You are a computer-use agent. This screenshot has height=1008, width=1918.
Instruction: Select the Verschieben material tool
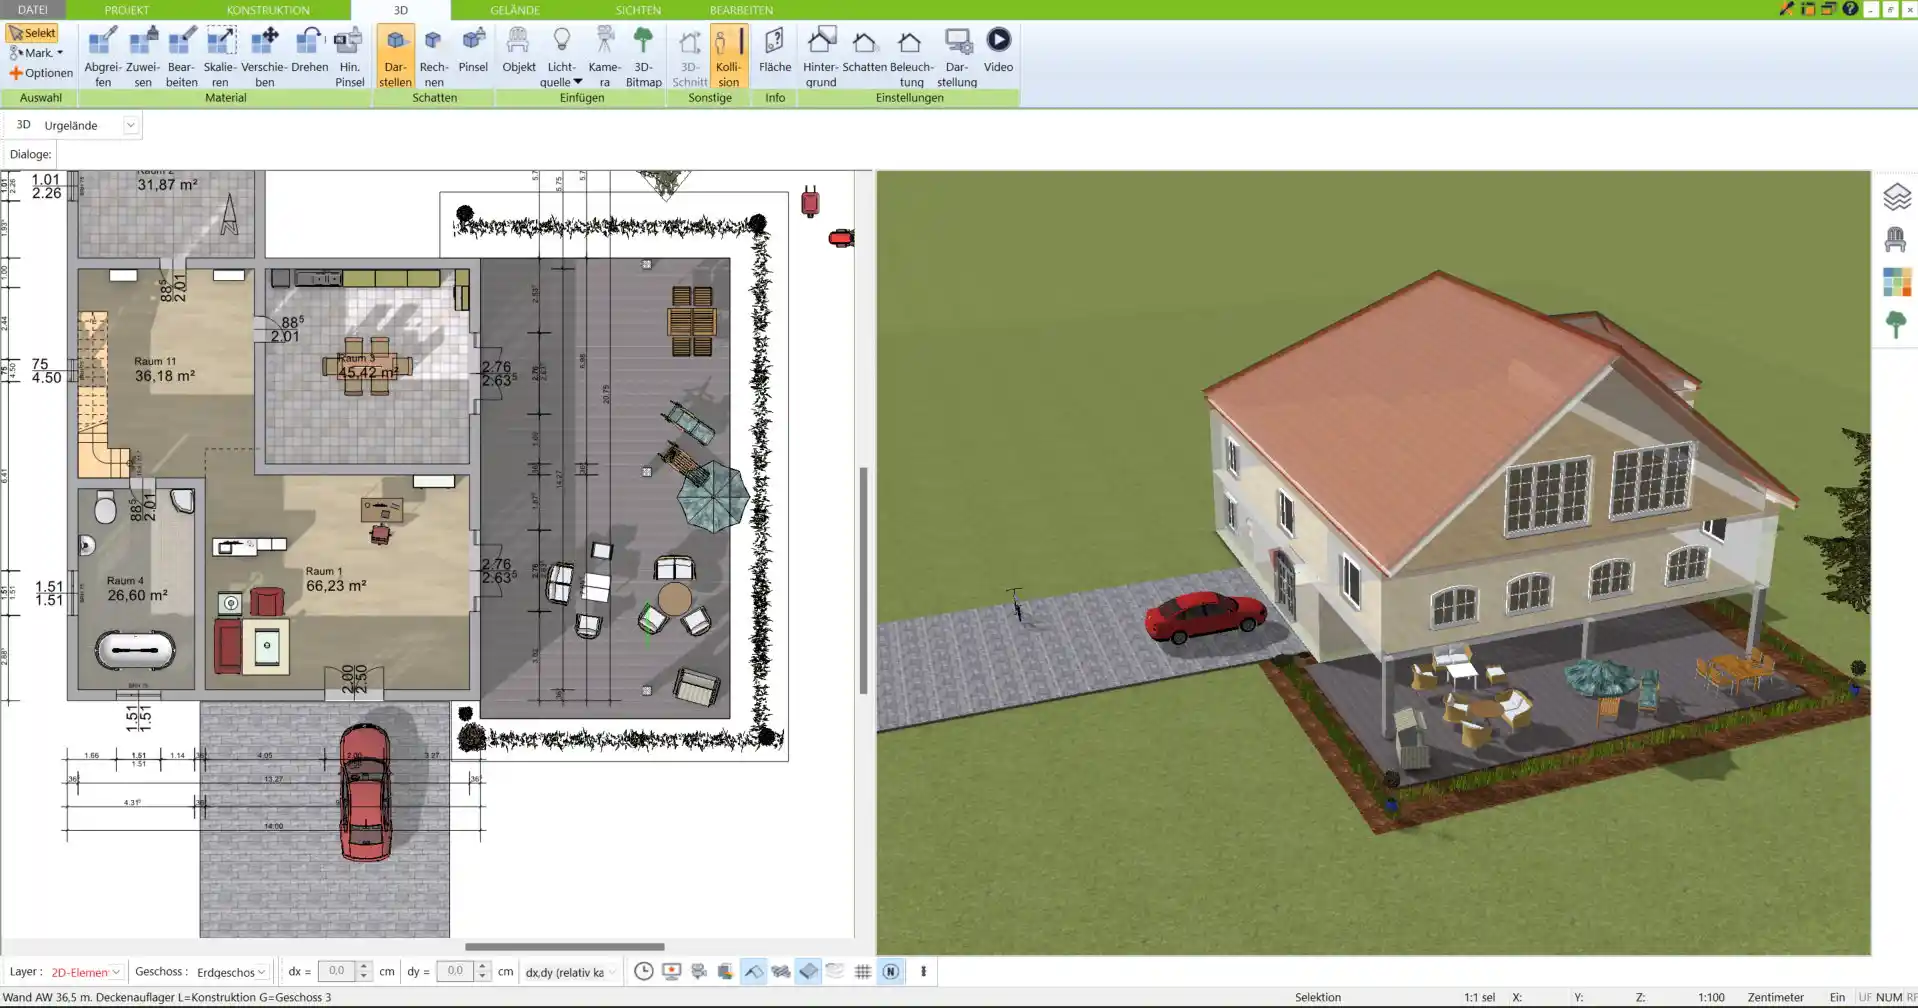264,57
